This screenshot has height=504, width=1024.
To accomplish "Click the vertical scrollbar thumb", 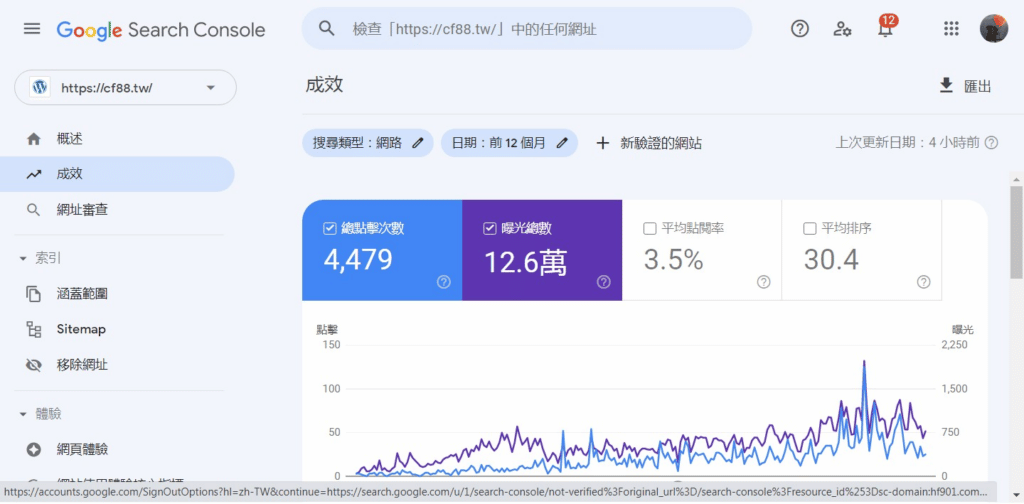I will [x=1017, y=231].
